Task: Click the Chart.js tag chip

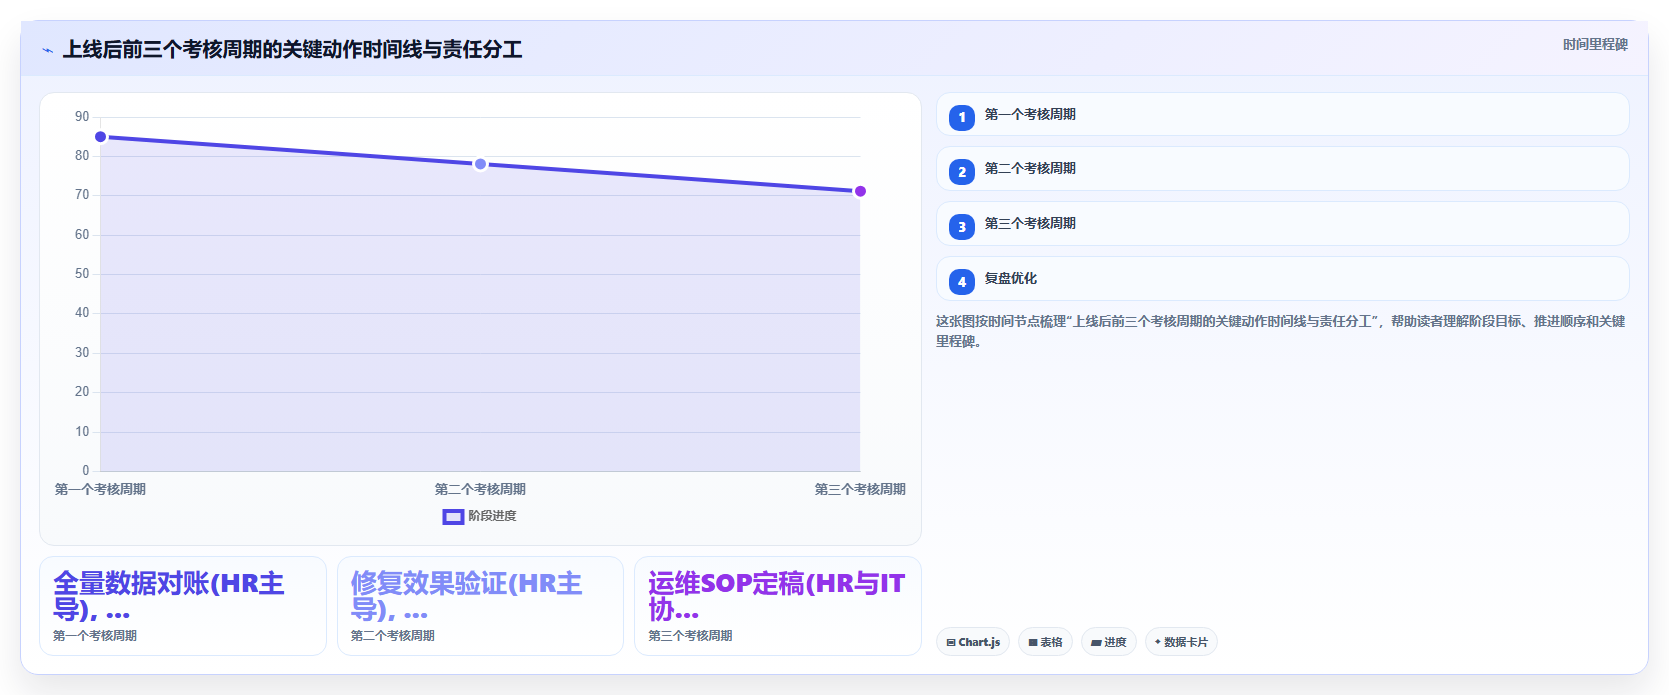Action: tap(973, 642)
